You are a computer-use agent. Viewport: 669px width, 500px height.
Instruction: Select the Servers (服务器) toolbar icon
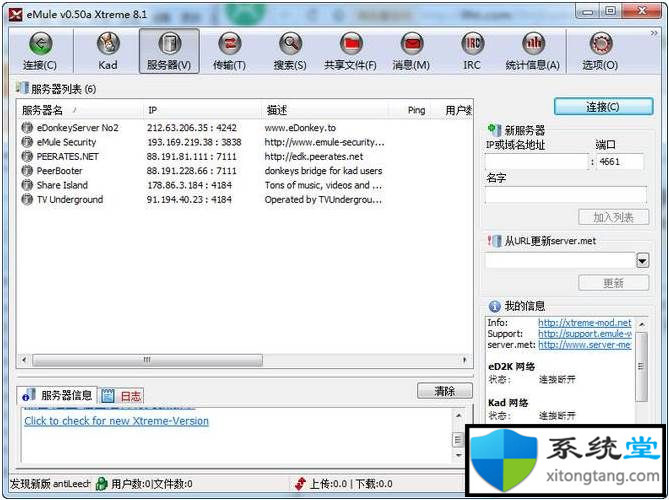169,44
